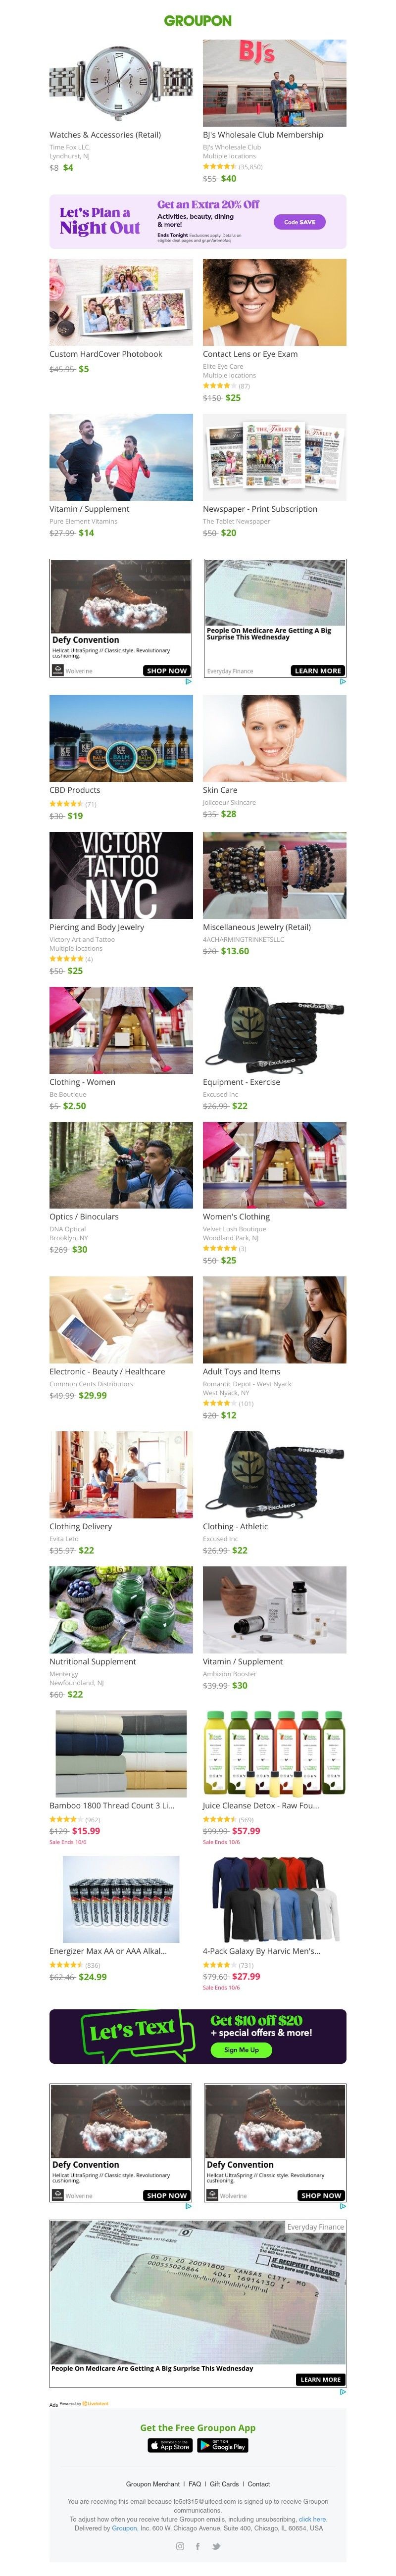Viewport: 396px width, 2576px height.
Task: Open the Instagram icon in footer
Action: click(180, 2546)
